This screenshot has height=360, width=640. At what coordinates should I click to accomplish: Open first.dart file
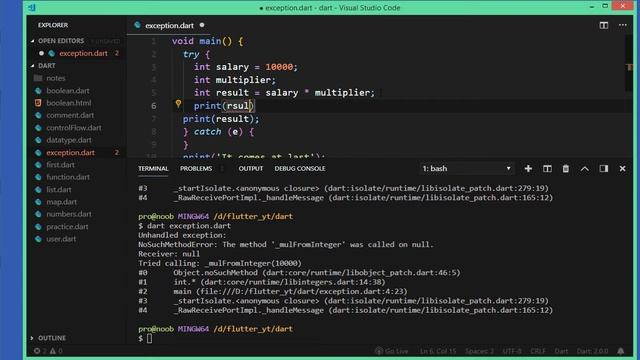click(x=60, y=165)
